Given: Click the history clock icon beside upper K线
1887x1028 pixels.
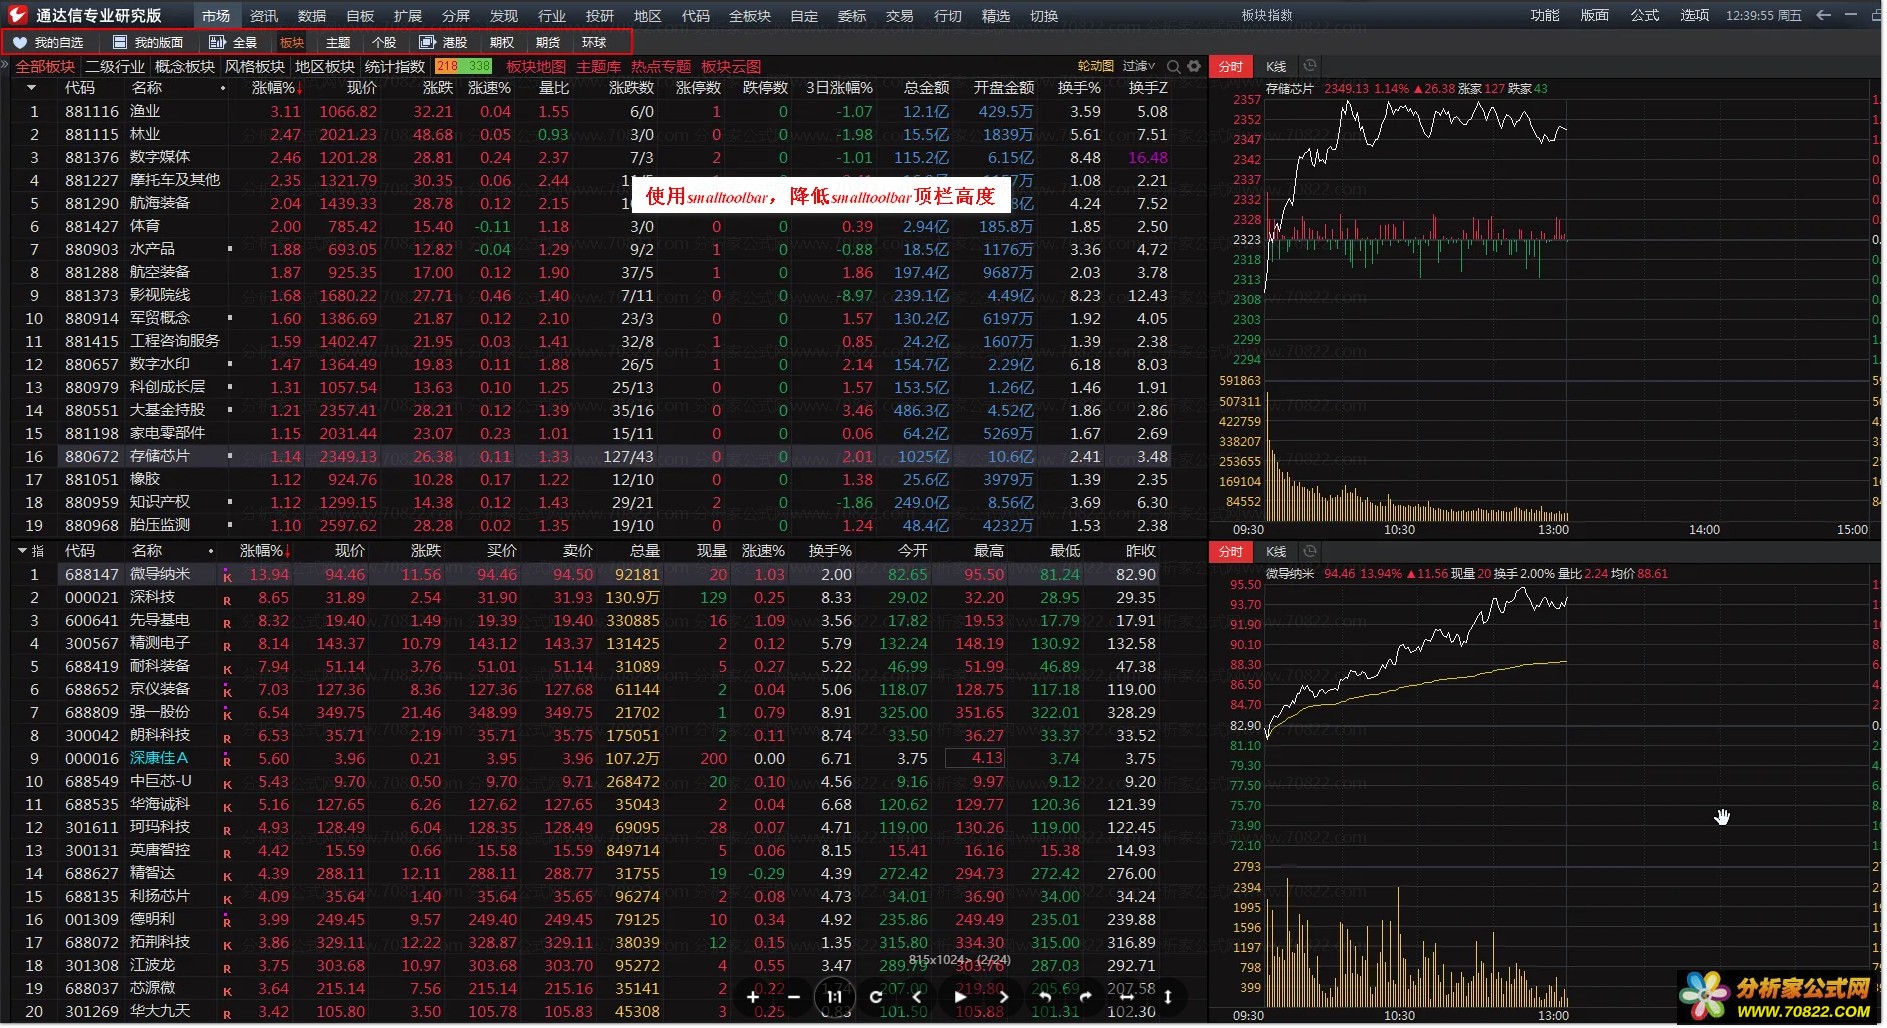Looking at the screenshot, I should 1309,67.
